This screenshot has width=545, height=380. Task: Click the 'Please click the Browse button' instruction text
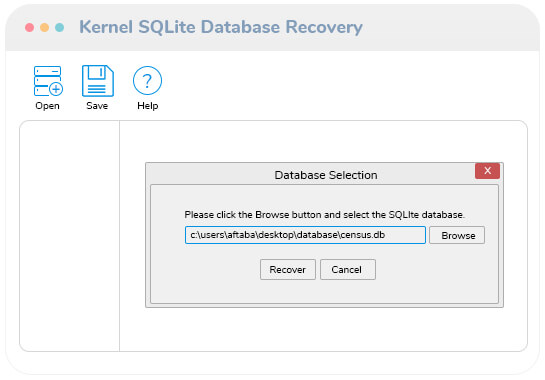click(324, 215)
